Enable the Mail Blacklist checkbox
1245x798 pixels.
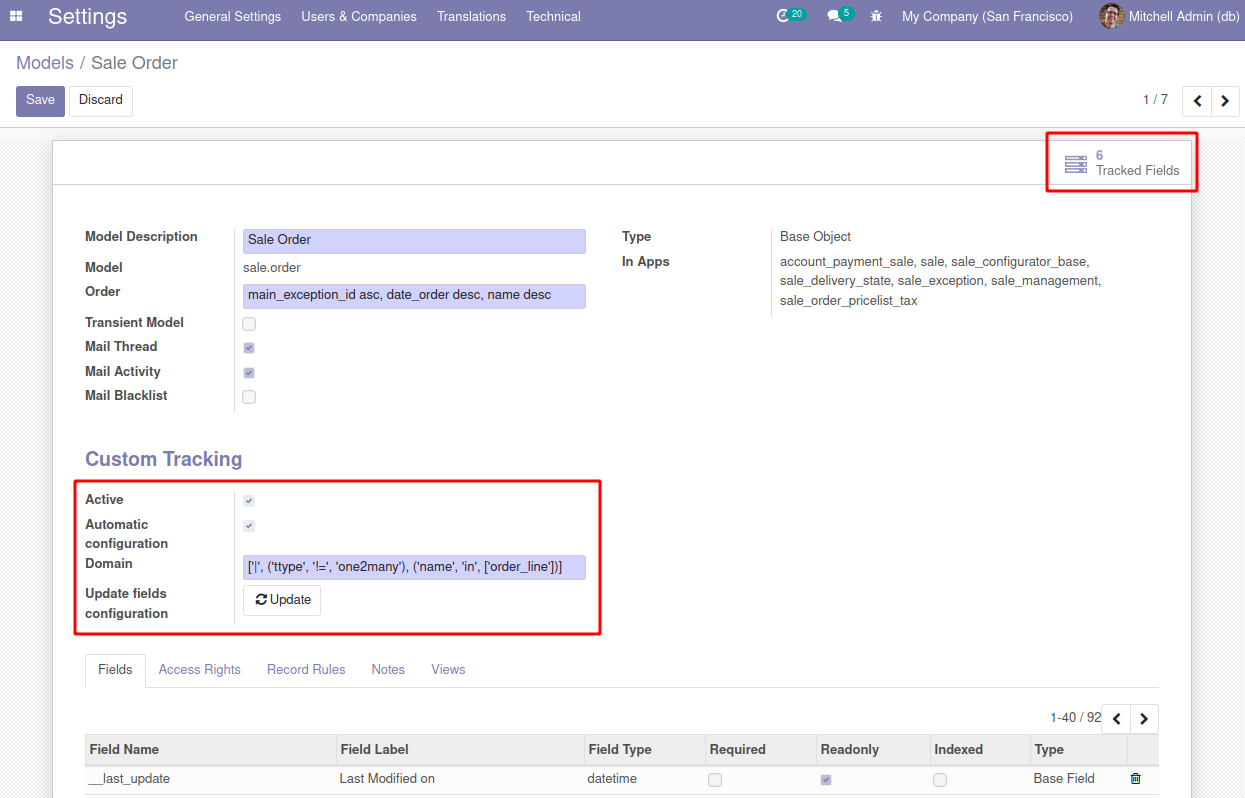(x=248, y=396)
